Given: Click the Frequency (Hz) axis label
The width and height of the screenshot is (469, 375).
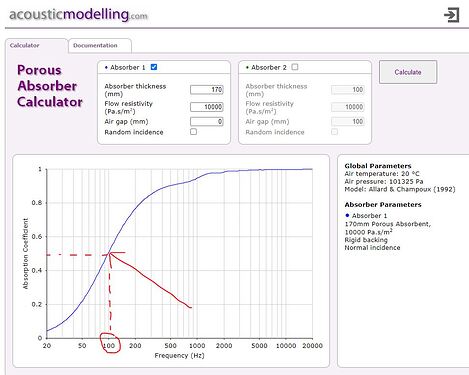Looking at the screenshot, I should tap(179, 356).
